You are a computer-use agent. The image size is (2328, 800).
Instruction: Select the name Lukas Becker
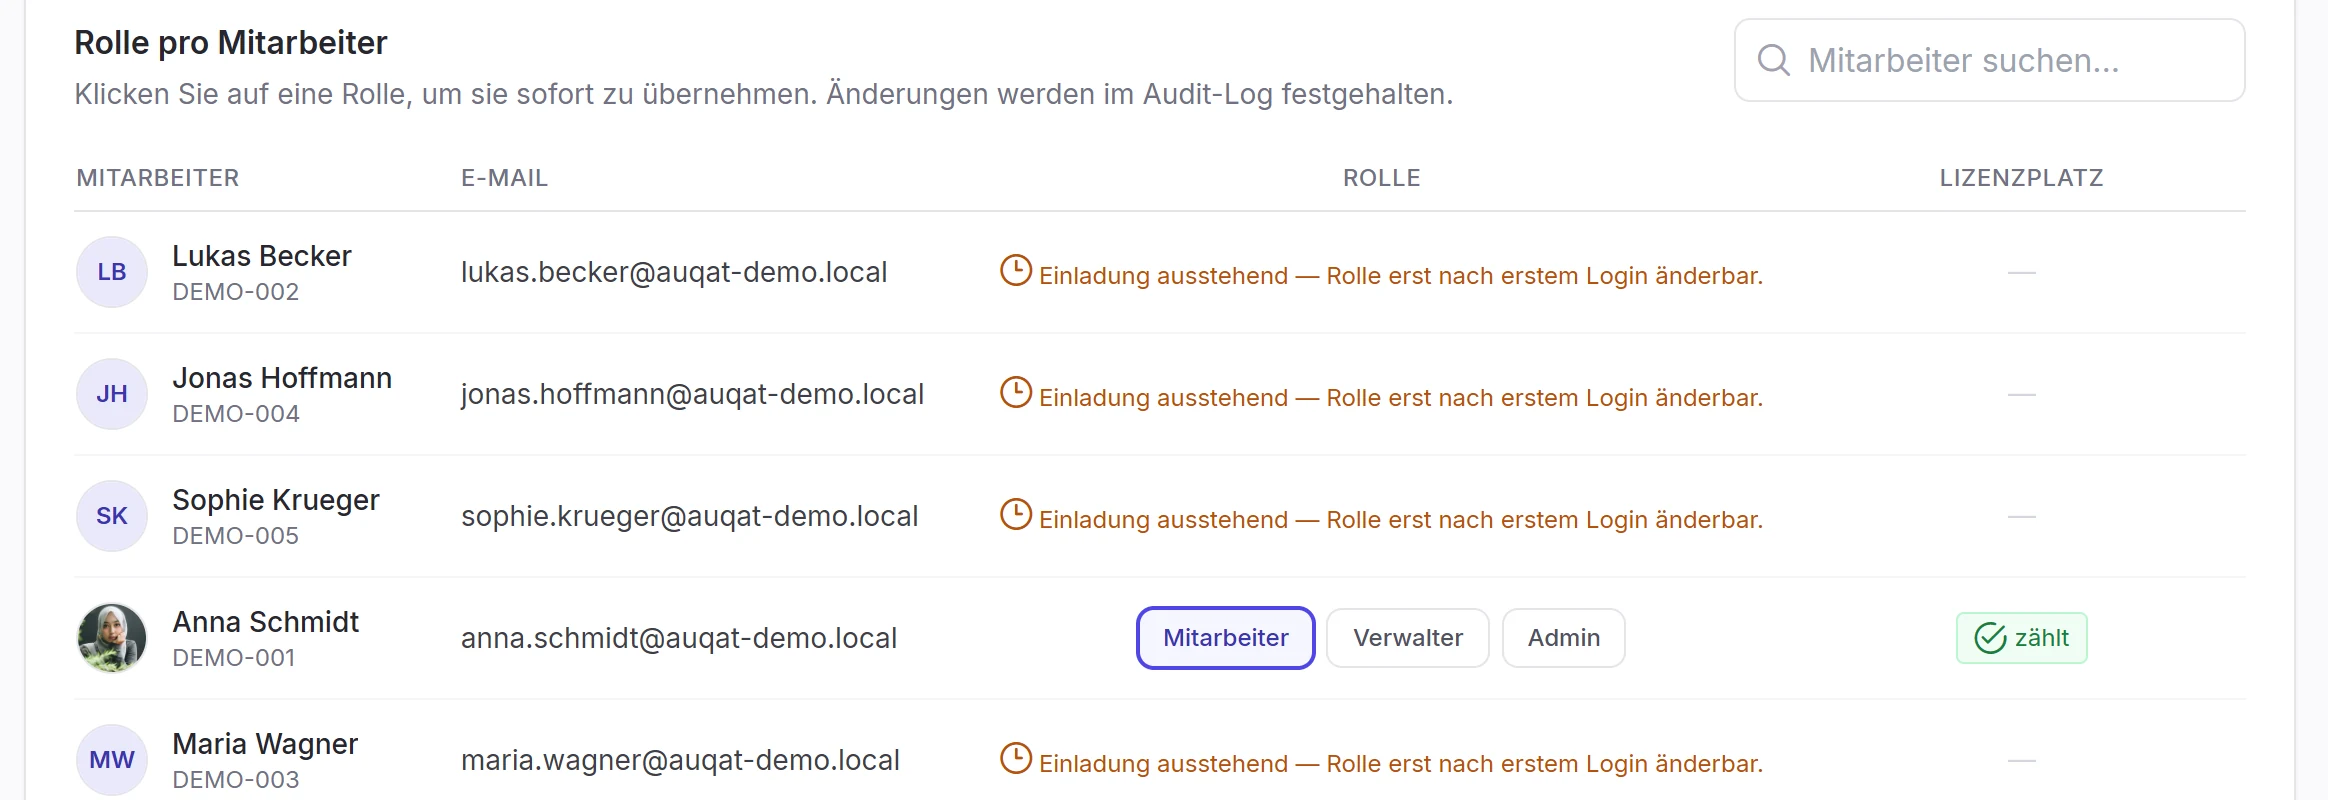coord(262,256)
